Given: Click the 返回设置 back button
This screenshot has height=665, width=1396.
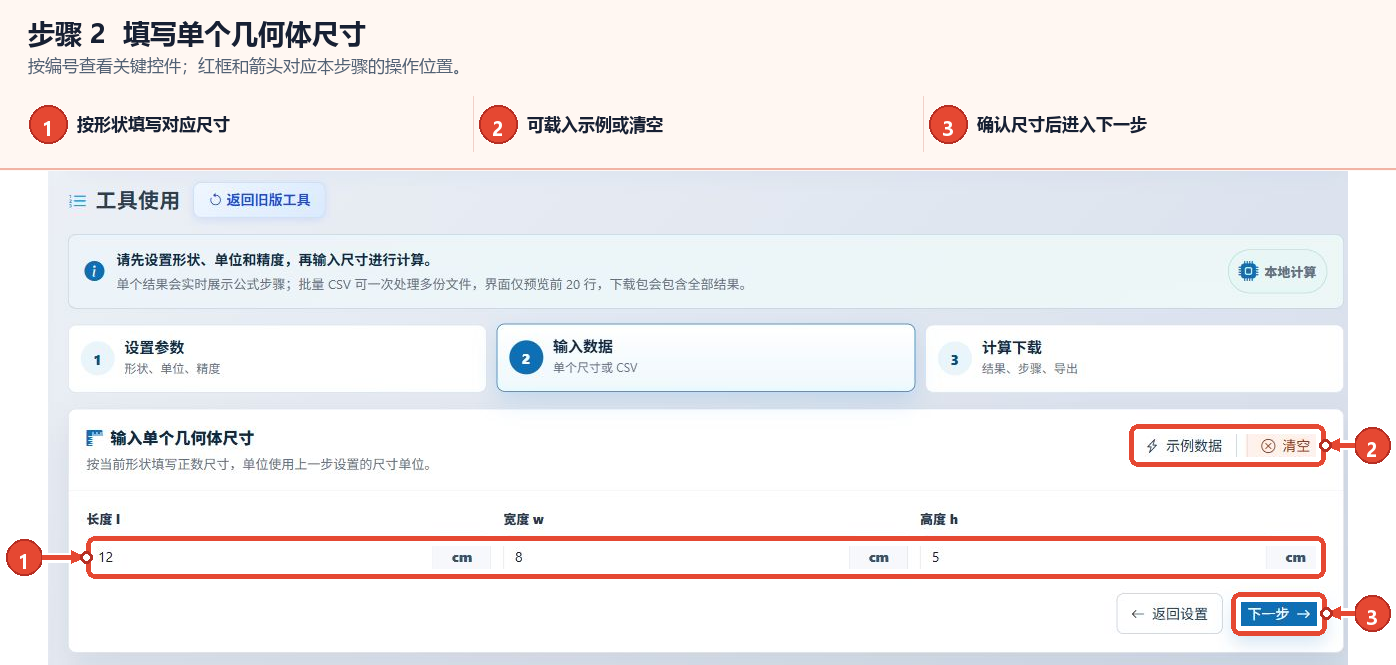Looking at the screenshot, I should pyautogui.click(x=1169, y=614).
